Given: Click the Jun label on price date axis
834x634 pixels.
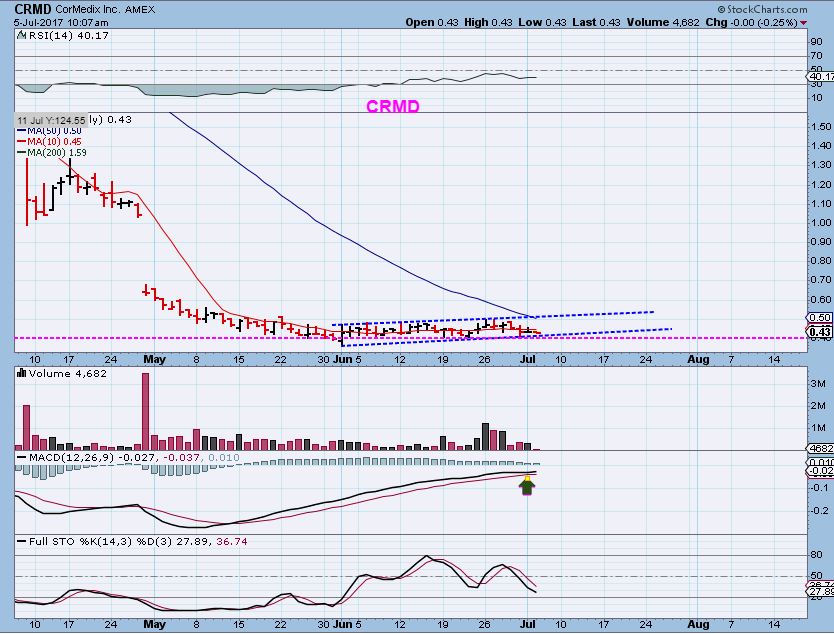Looking at the screenshot, I should tap(343, 360).
